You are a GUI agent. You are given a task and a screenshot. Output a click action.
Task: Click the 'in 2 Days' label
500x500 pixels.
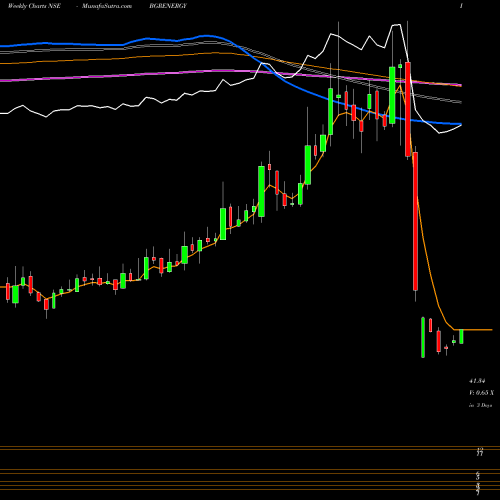pos(480,405)
